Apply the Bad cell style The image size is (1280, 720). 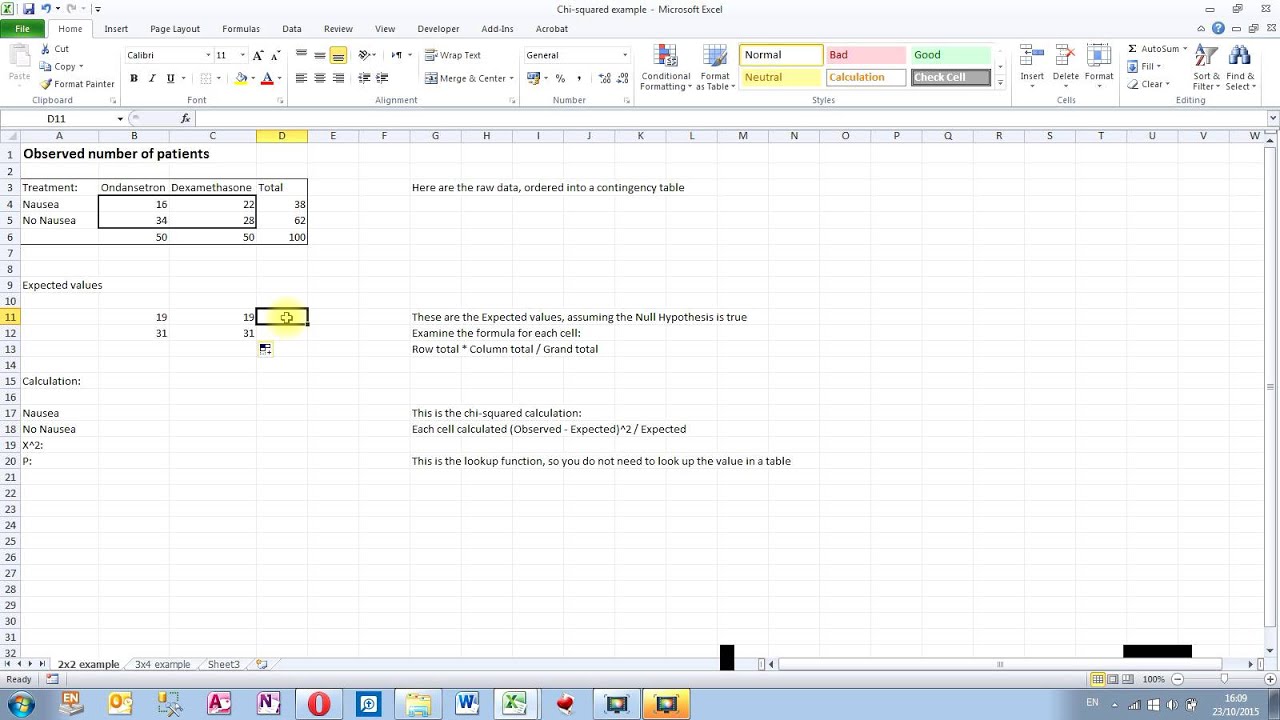(x=866, y=55)
